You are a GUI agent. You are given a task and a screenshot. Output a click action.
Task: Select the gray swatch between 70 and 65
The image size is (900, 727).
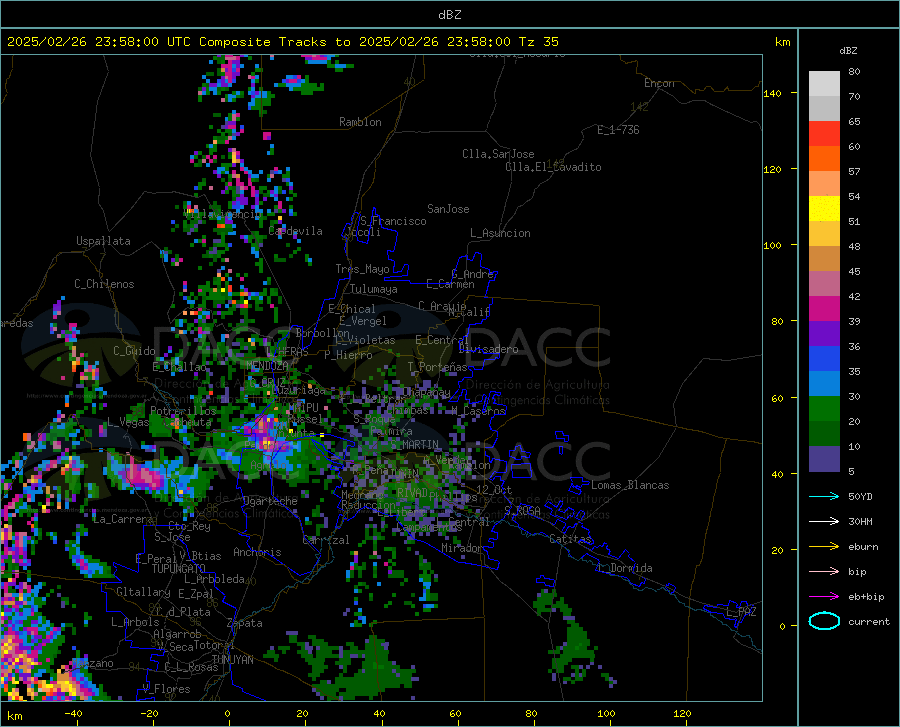pos(824,109)
